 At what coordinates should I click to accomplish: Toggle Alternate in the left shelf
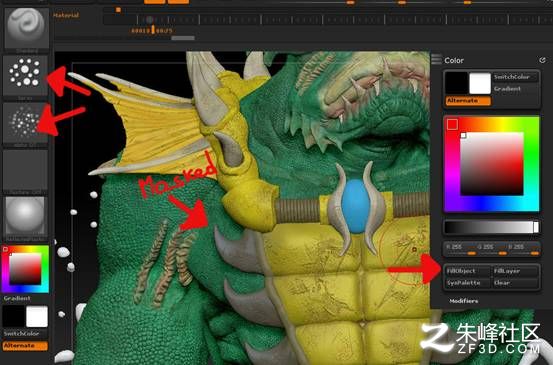coord(25,346)
